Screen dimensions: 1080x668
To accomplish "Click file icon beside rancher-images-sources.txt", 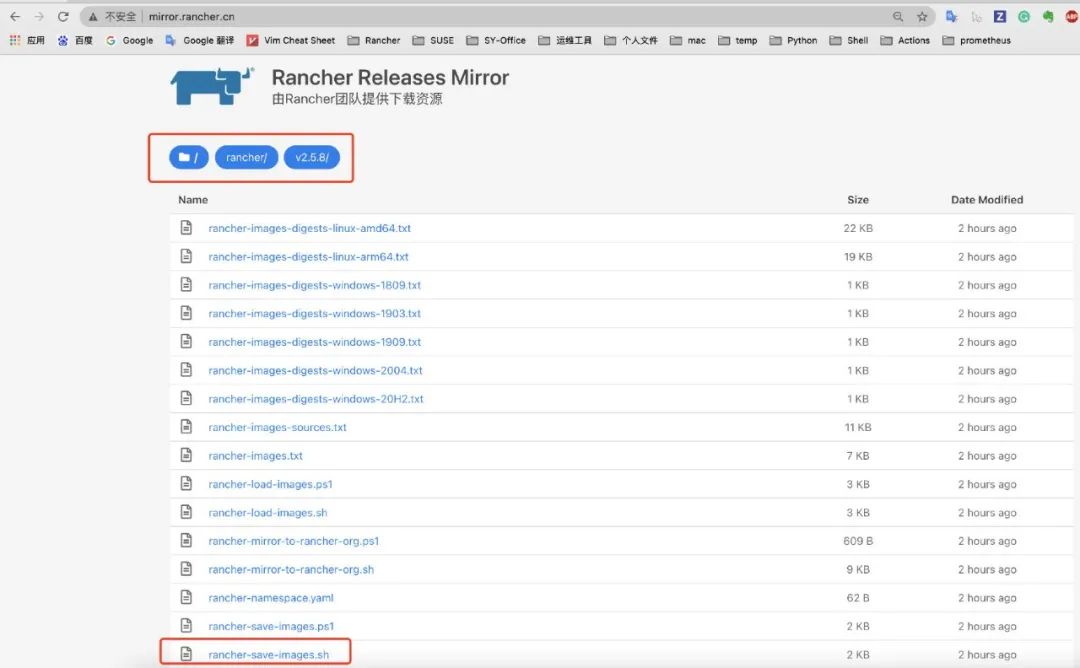I will (186, 426).
